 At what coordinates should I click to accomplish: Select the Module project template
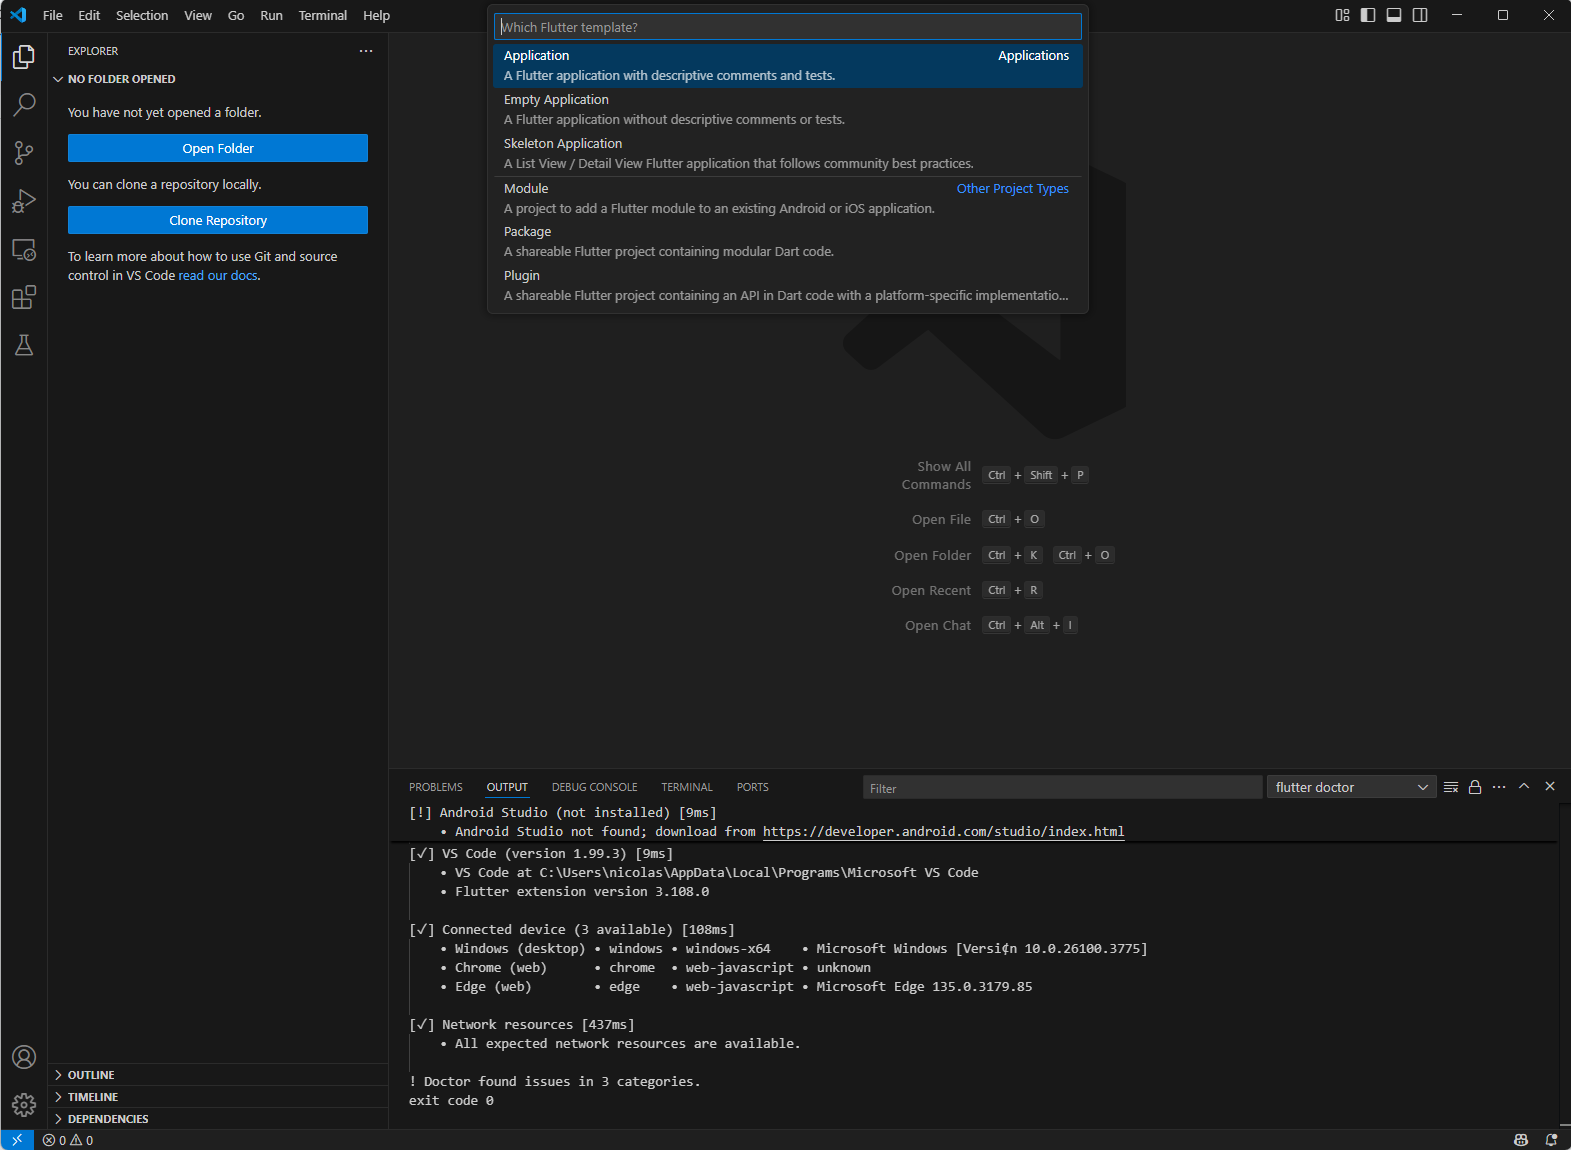[788, 198]
